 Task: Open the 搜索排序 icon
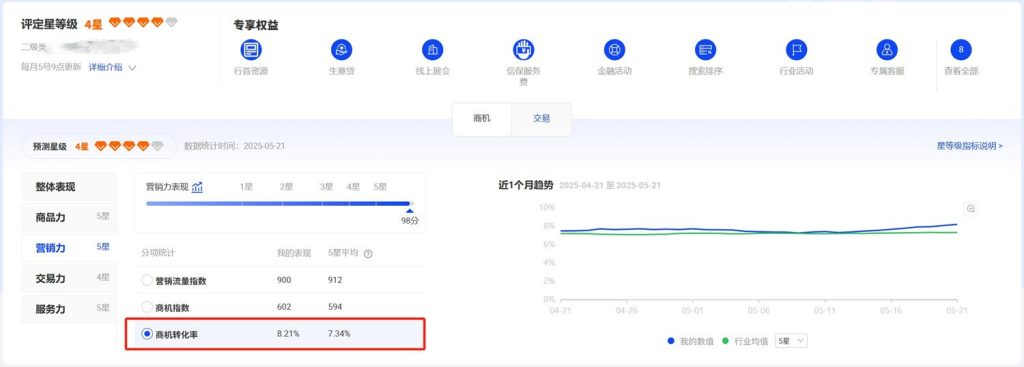[705, 50]
